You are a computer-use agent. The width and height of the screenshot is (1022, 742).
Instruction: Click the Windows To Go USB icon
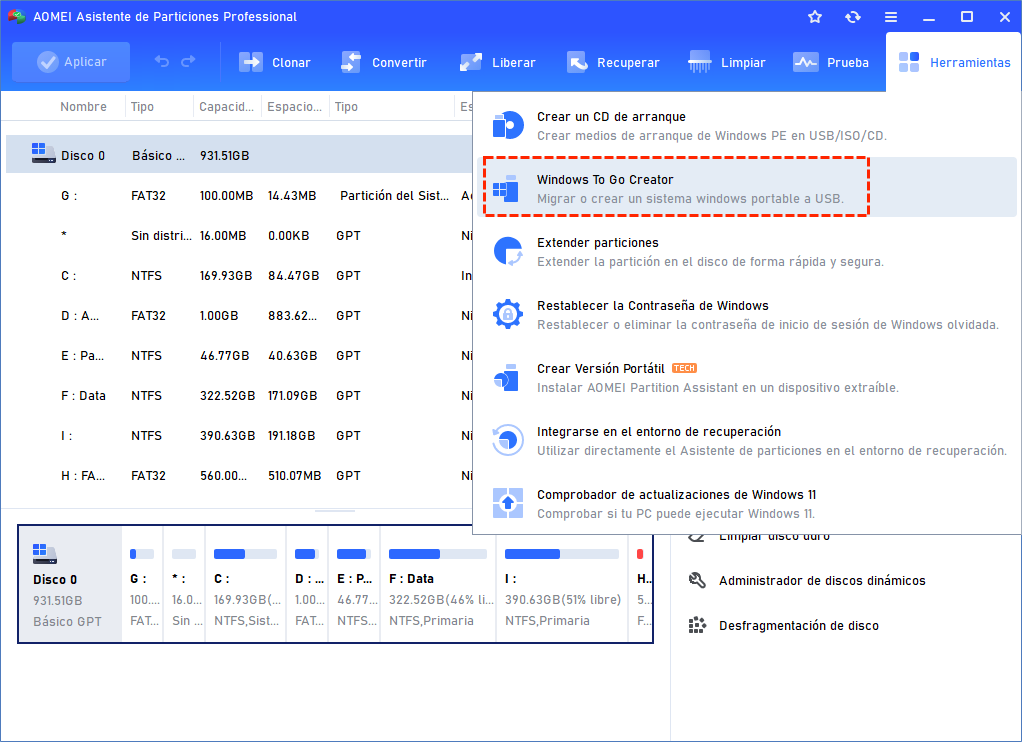pyautogui.click(x=506, y=188)
